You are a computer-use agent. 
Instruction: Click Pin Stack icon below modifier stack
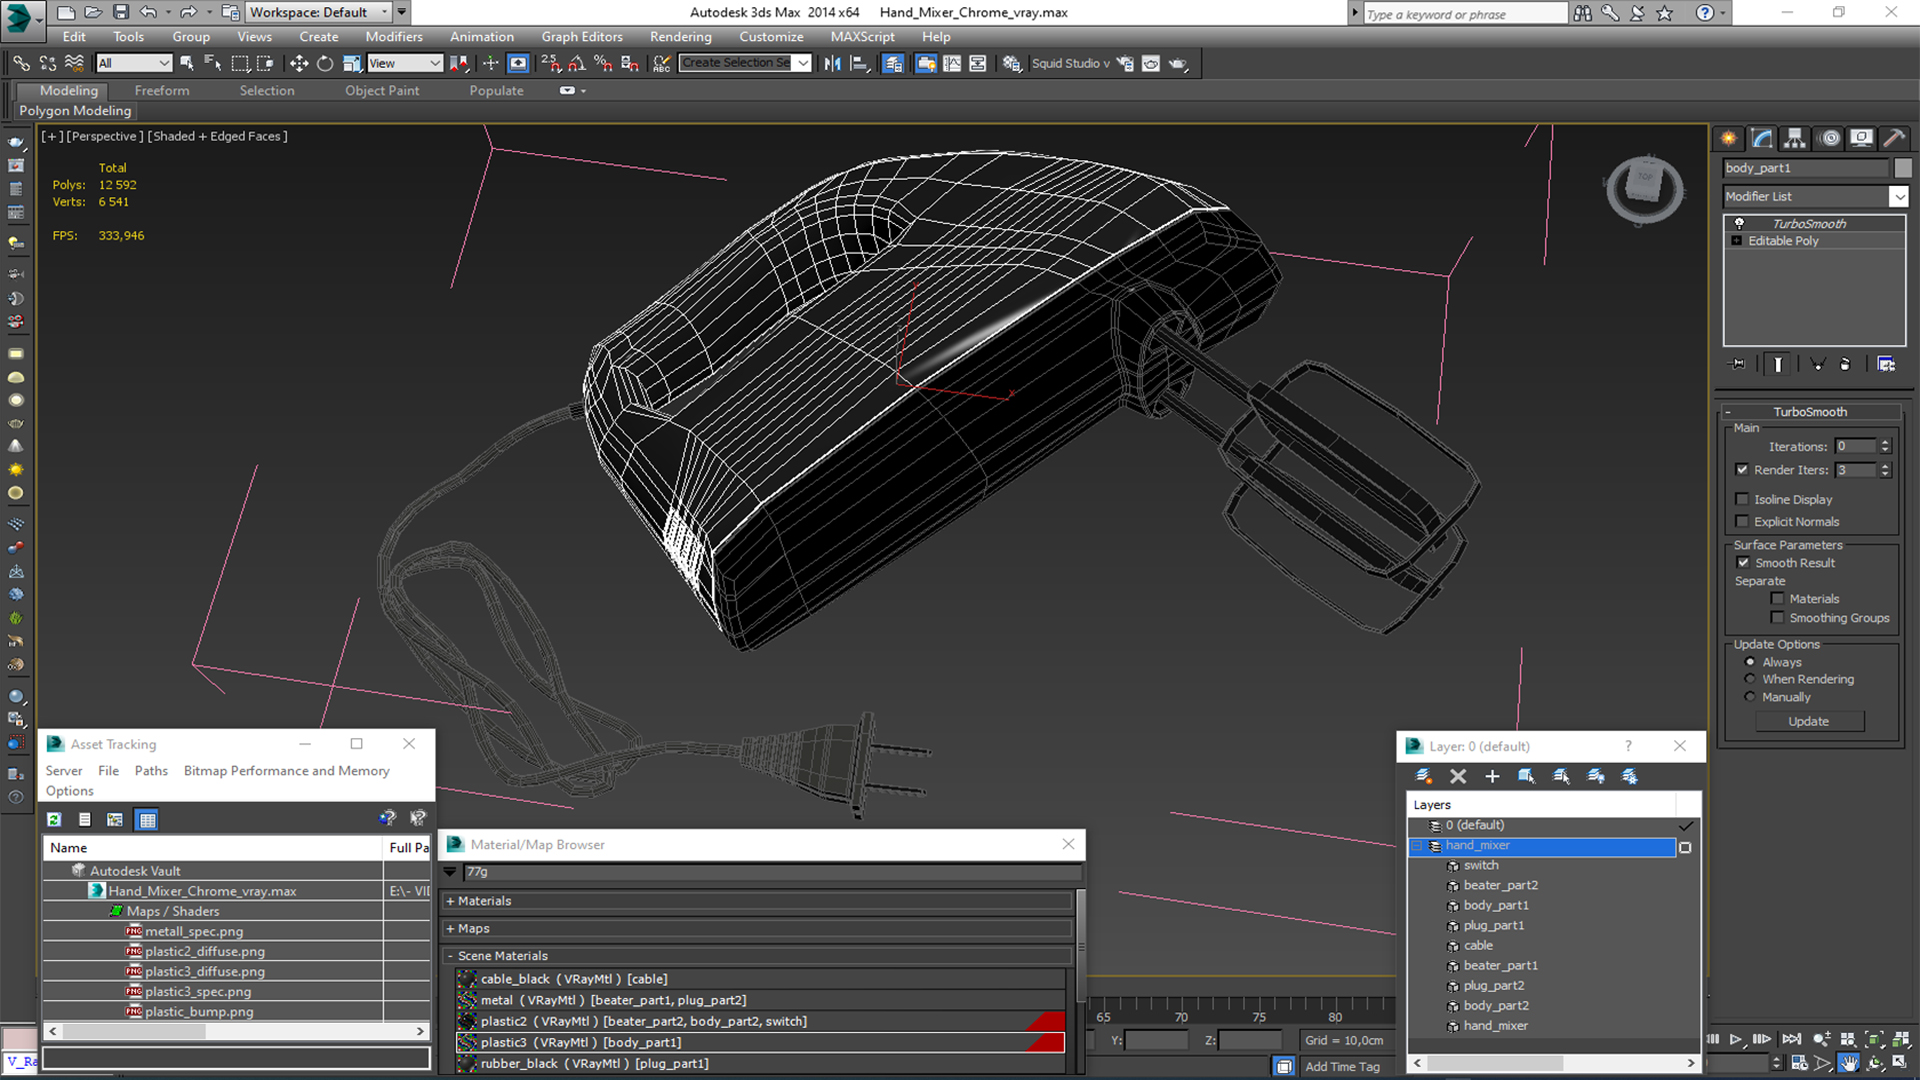(x=1738, y=364)
